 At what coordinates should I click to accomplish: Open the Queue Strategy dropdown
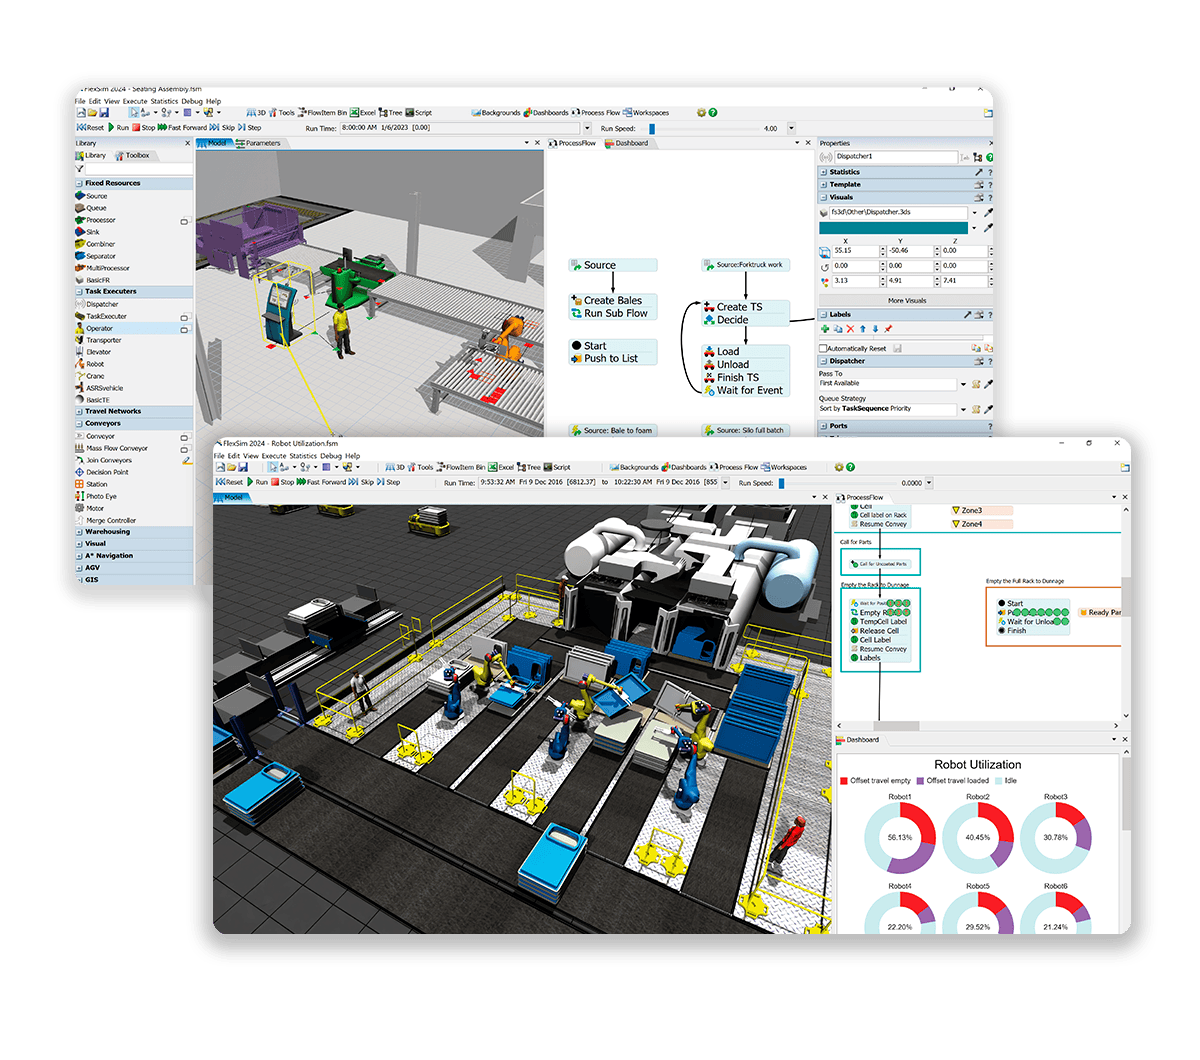point(964,409)
